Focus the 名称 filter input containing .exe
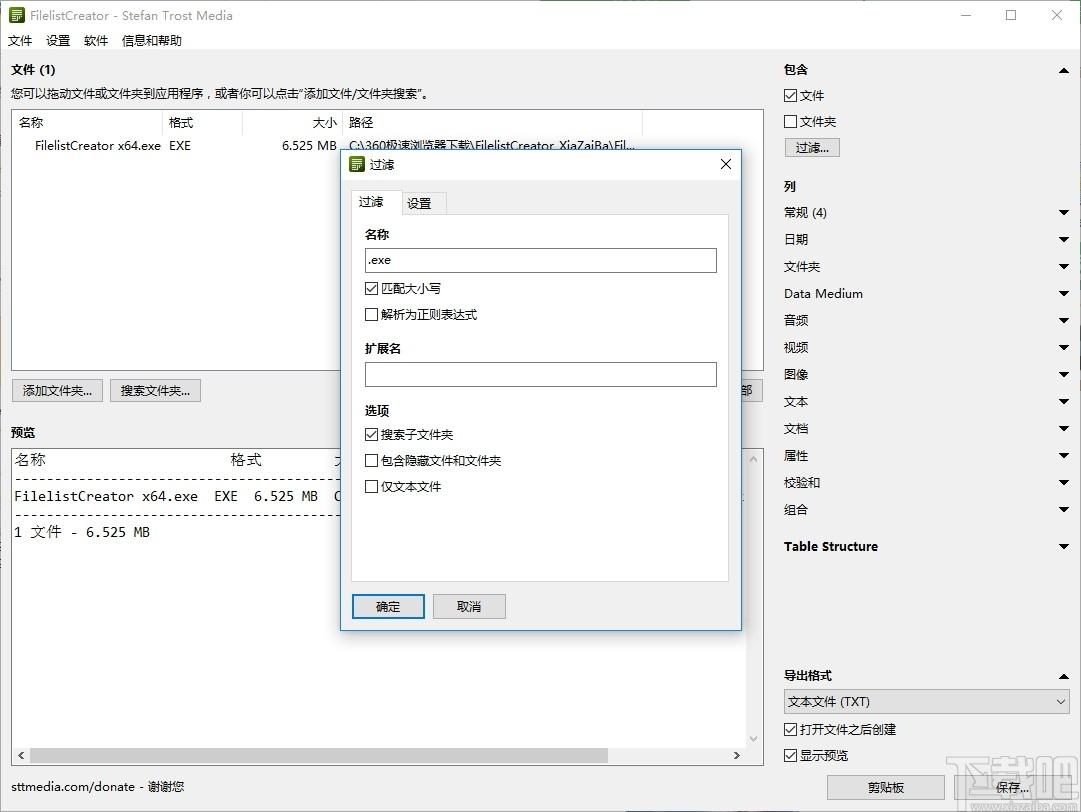Viewport: 1081px width, 812px height. tap(540, 261)
